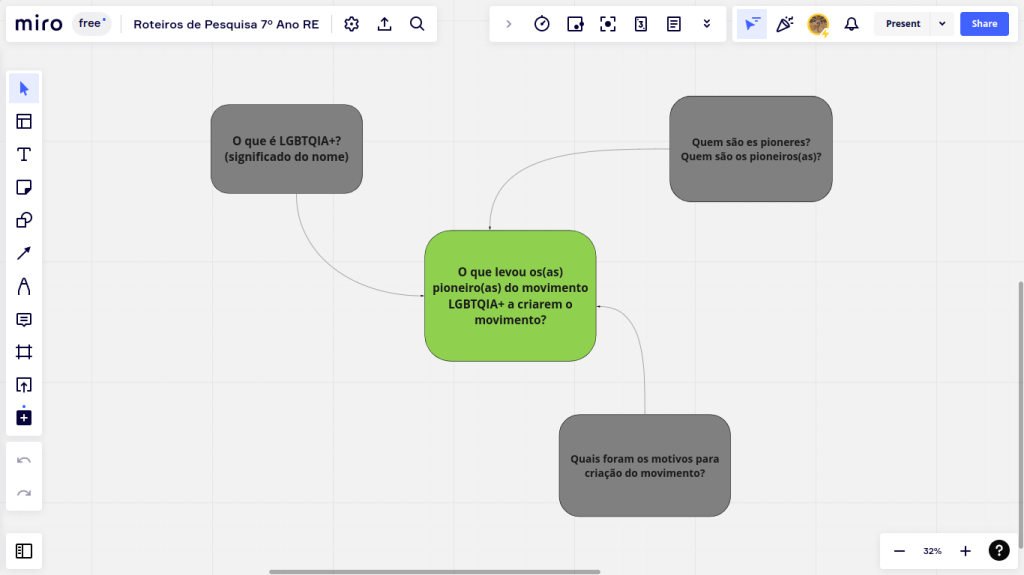The height and width of the screenshot is (575, 1024).
Task: Open board title Roteiros de Pesquisa
Action: 226,24
